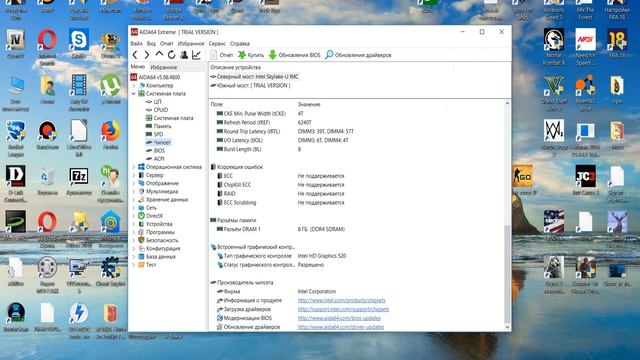Click Обновления драйверов magnifier button
The width and height of the screenshot is (640, 360).
click(358, 55)
